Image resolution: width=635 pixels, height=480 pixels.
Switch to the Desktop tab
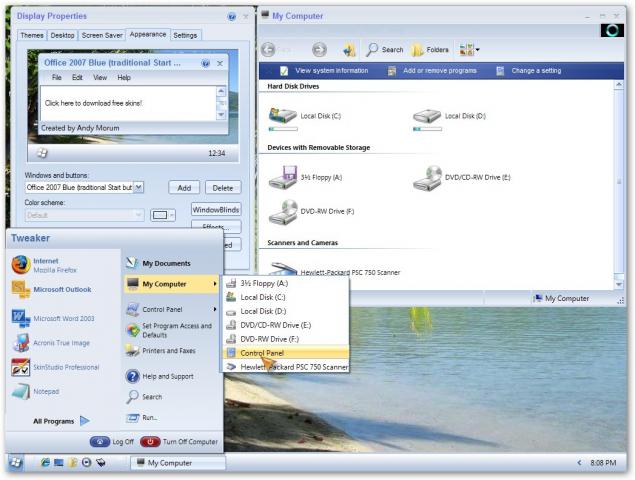[x=62, y=35]
